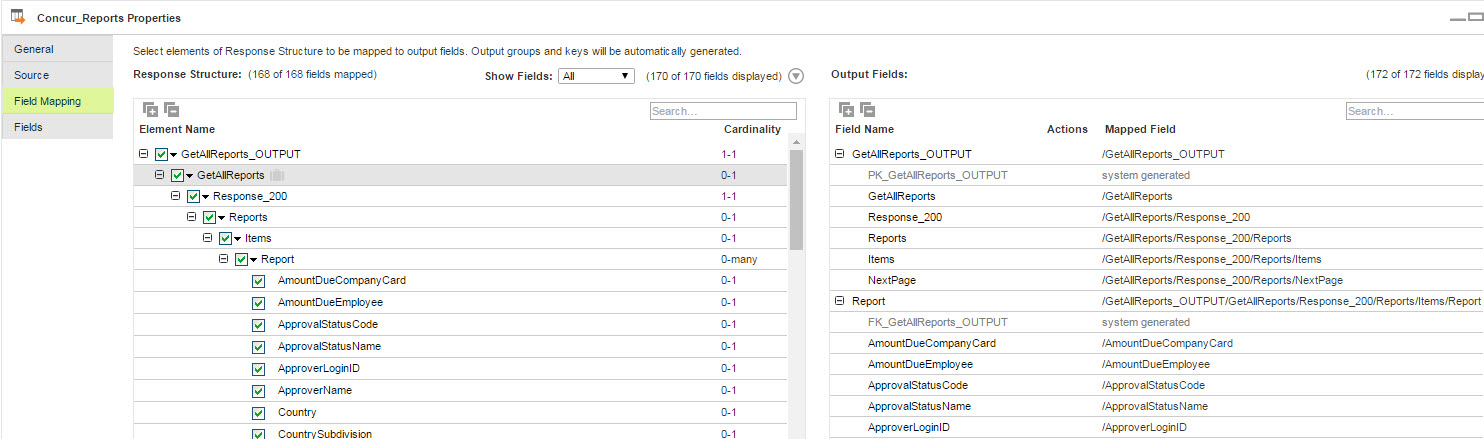The width and height of the screenshot is (1484, 439).
Task: Open the arrow menu next to GetAllReports_OUTPUT
Action: coord(174,155)
